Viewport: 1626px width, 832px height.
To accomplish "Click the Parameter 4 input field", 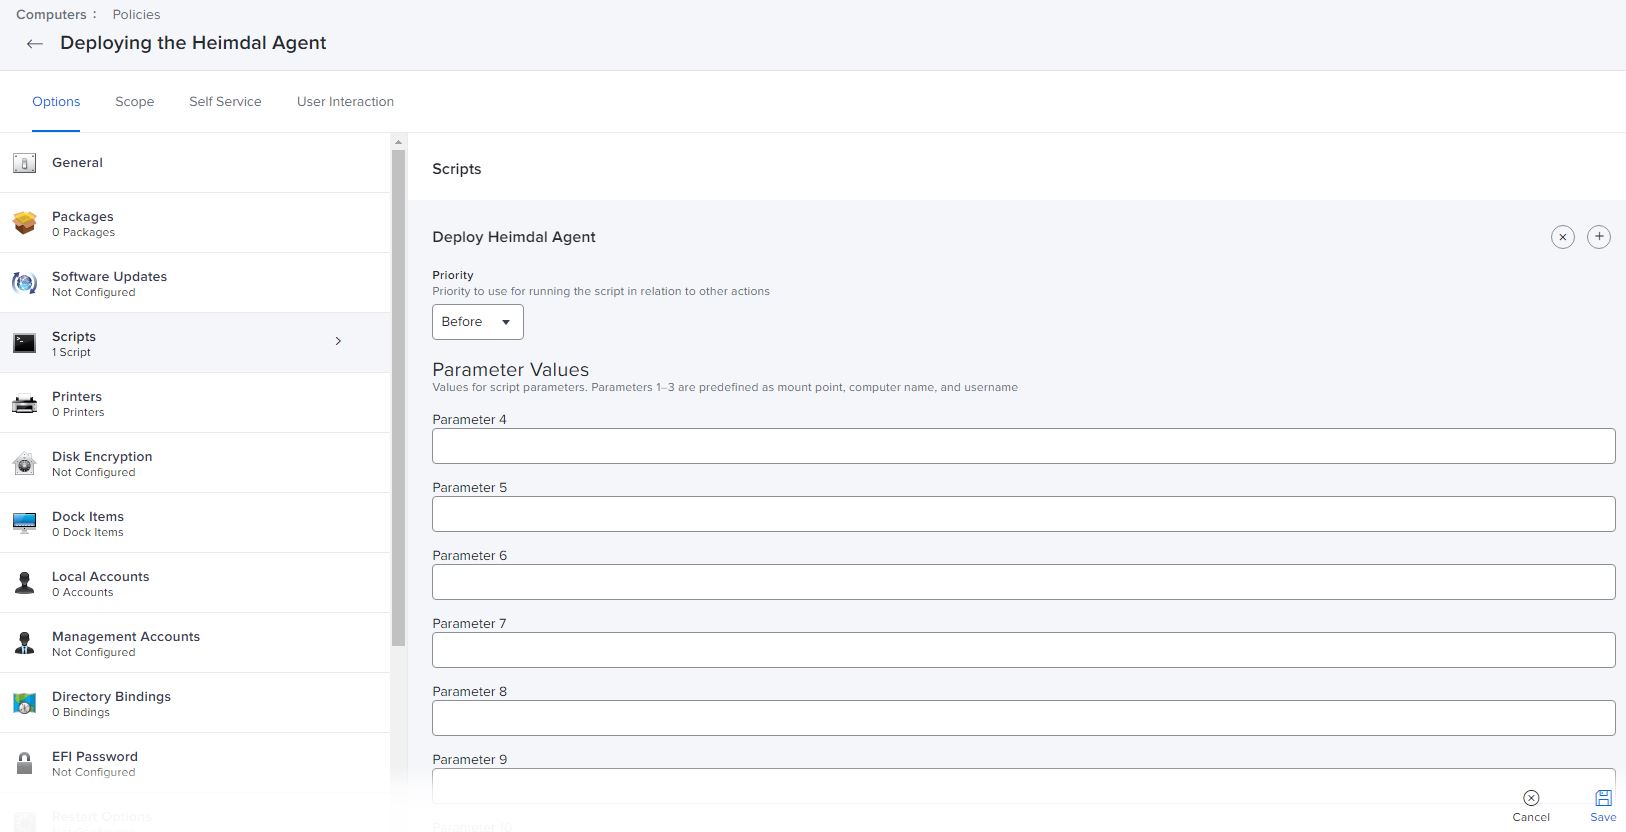I will (1023, 446).
